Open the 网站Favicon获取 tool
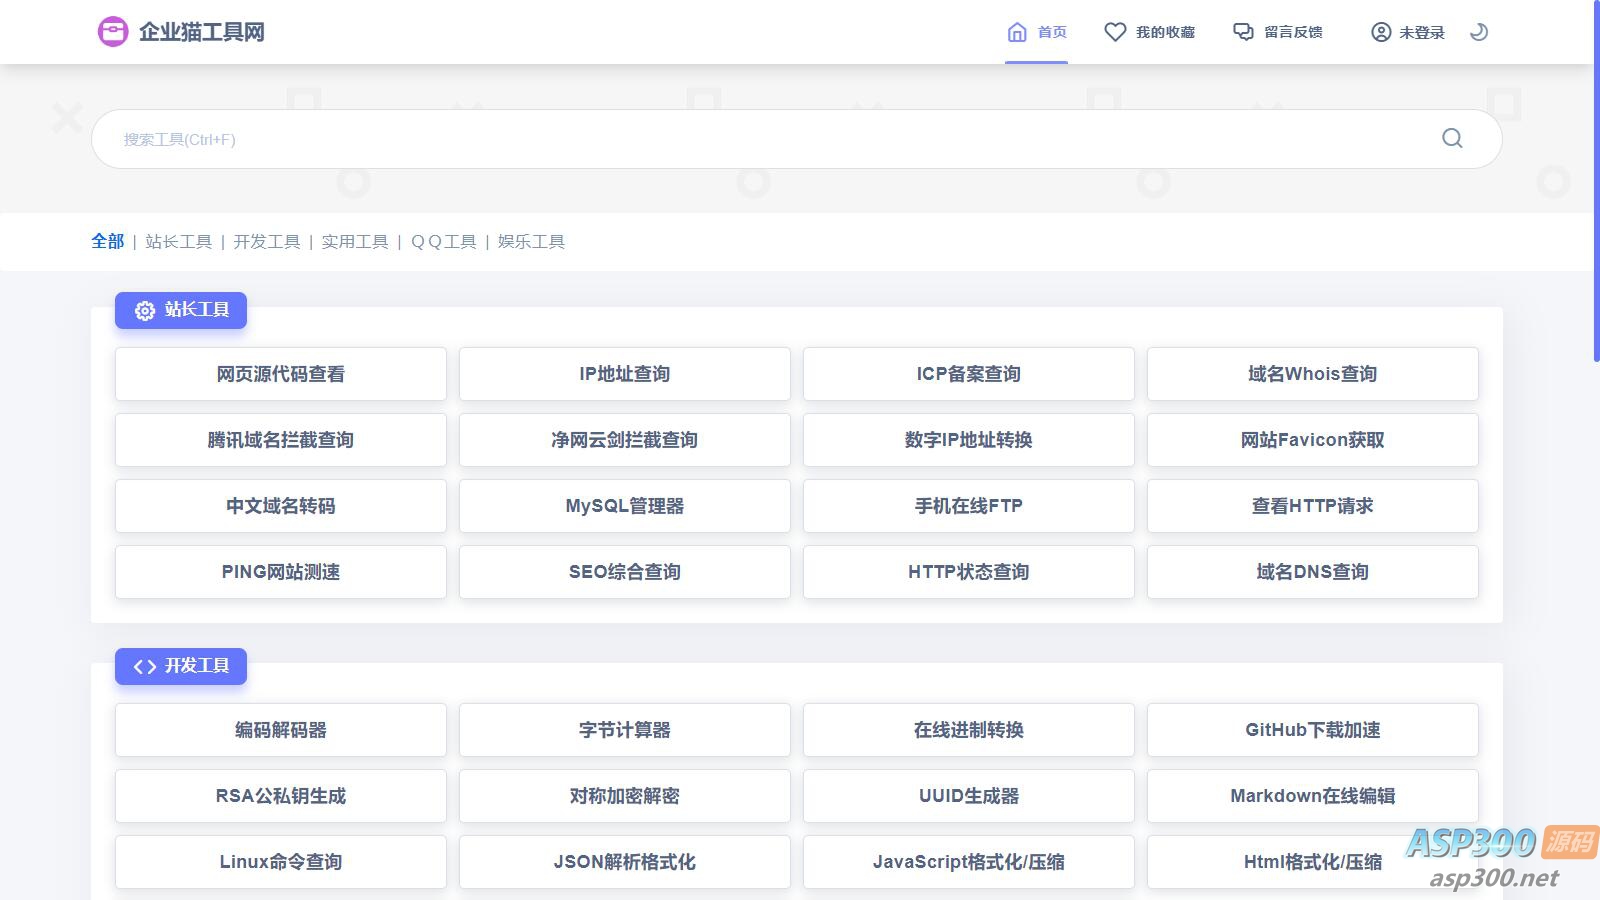Screen dimensions: 1600x900 pyautogui.click(x=1313, y=440)
